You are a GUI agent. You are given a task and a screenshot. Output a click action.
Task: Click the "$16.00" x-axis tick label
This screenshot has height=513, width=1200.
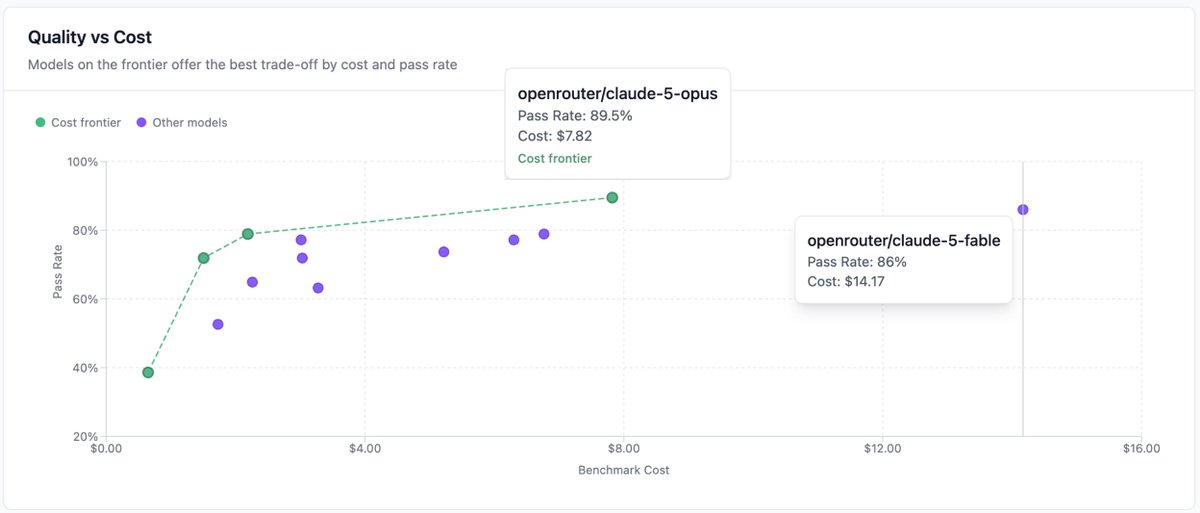coord(1141,449)
